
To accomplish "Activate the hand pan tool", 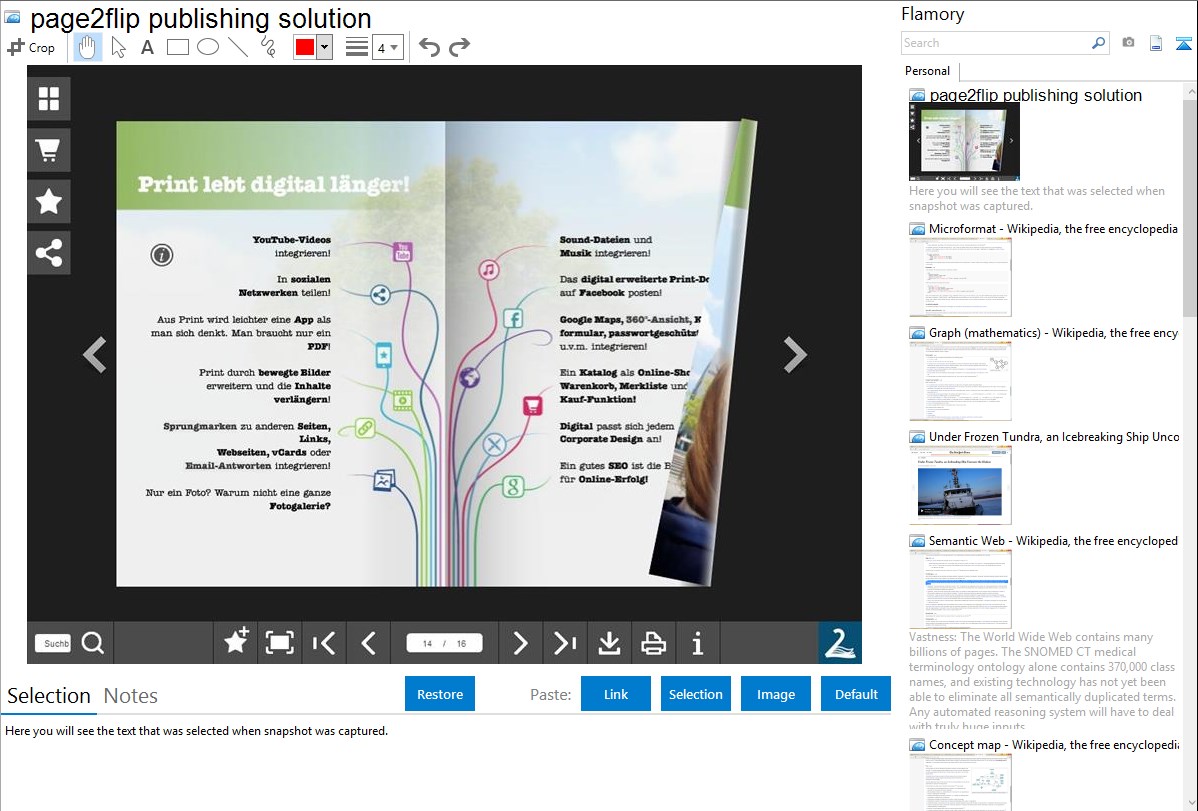I will 87,47.
